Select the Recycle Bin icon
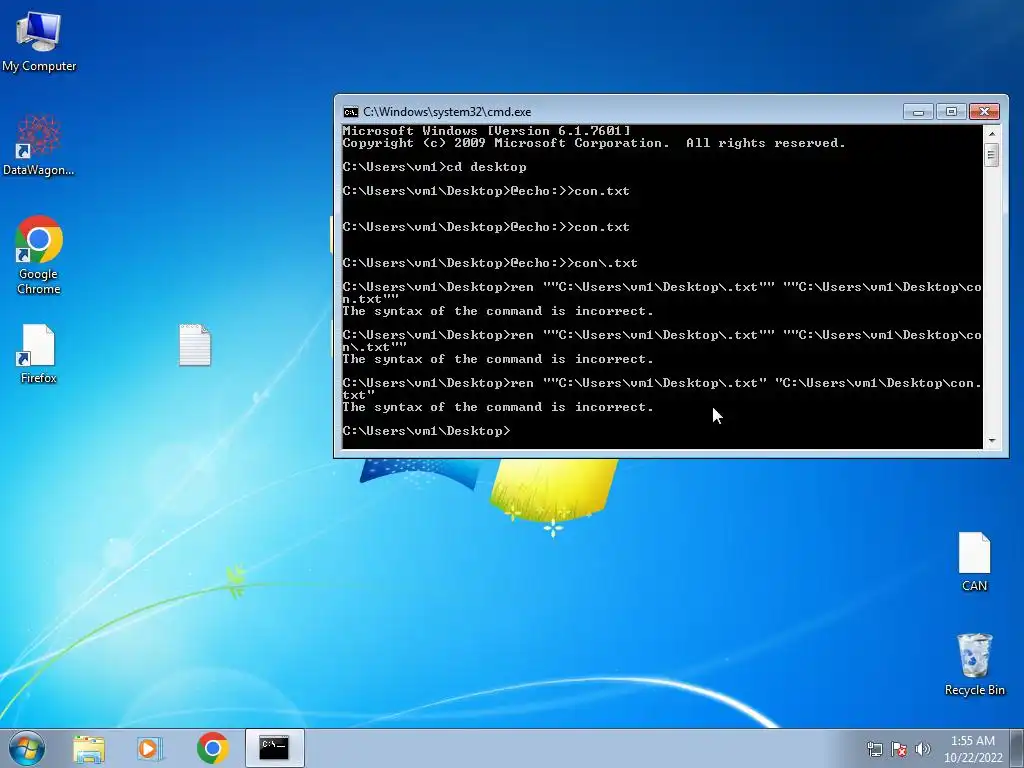Screen dimensions: 1024x768 click(974, 664)
